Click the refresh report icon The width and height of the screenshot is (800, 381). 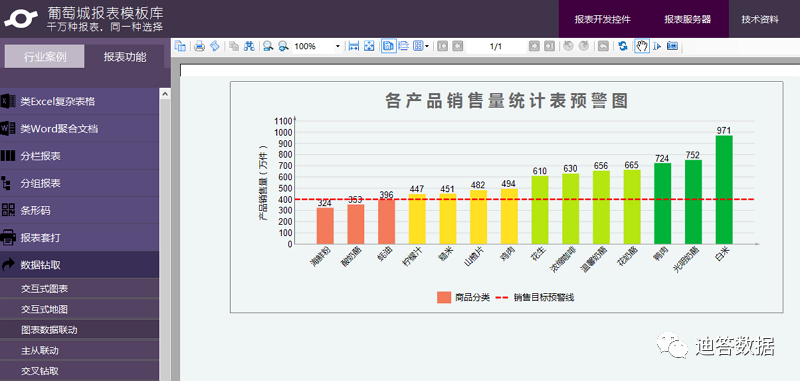pyautogui.click(x=622, y=46)
